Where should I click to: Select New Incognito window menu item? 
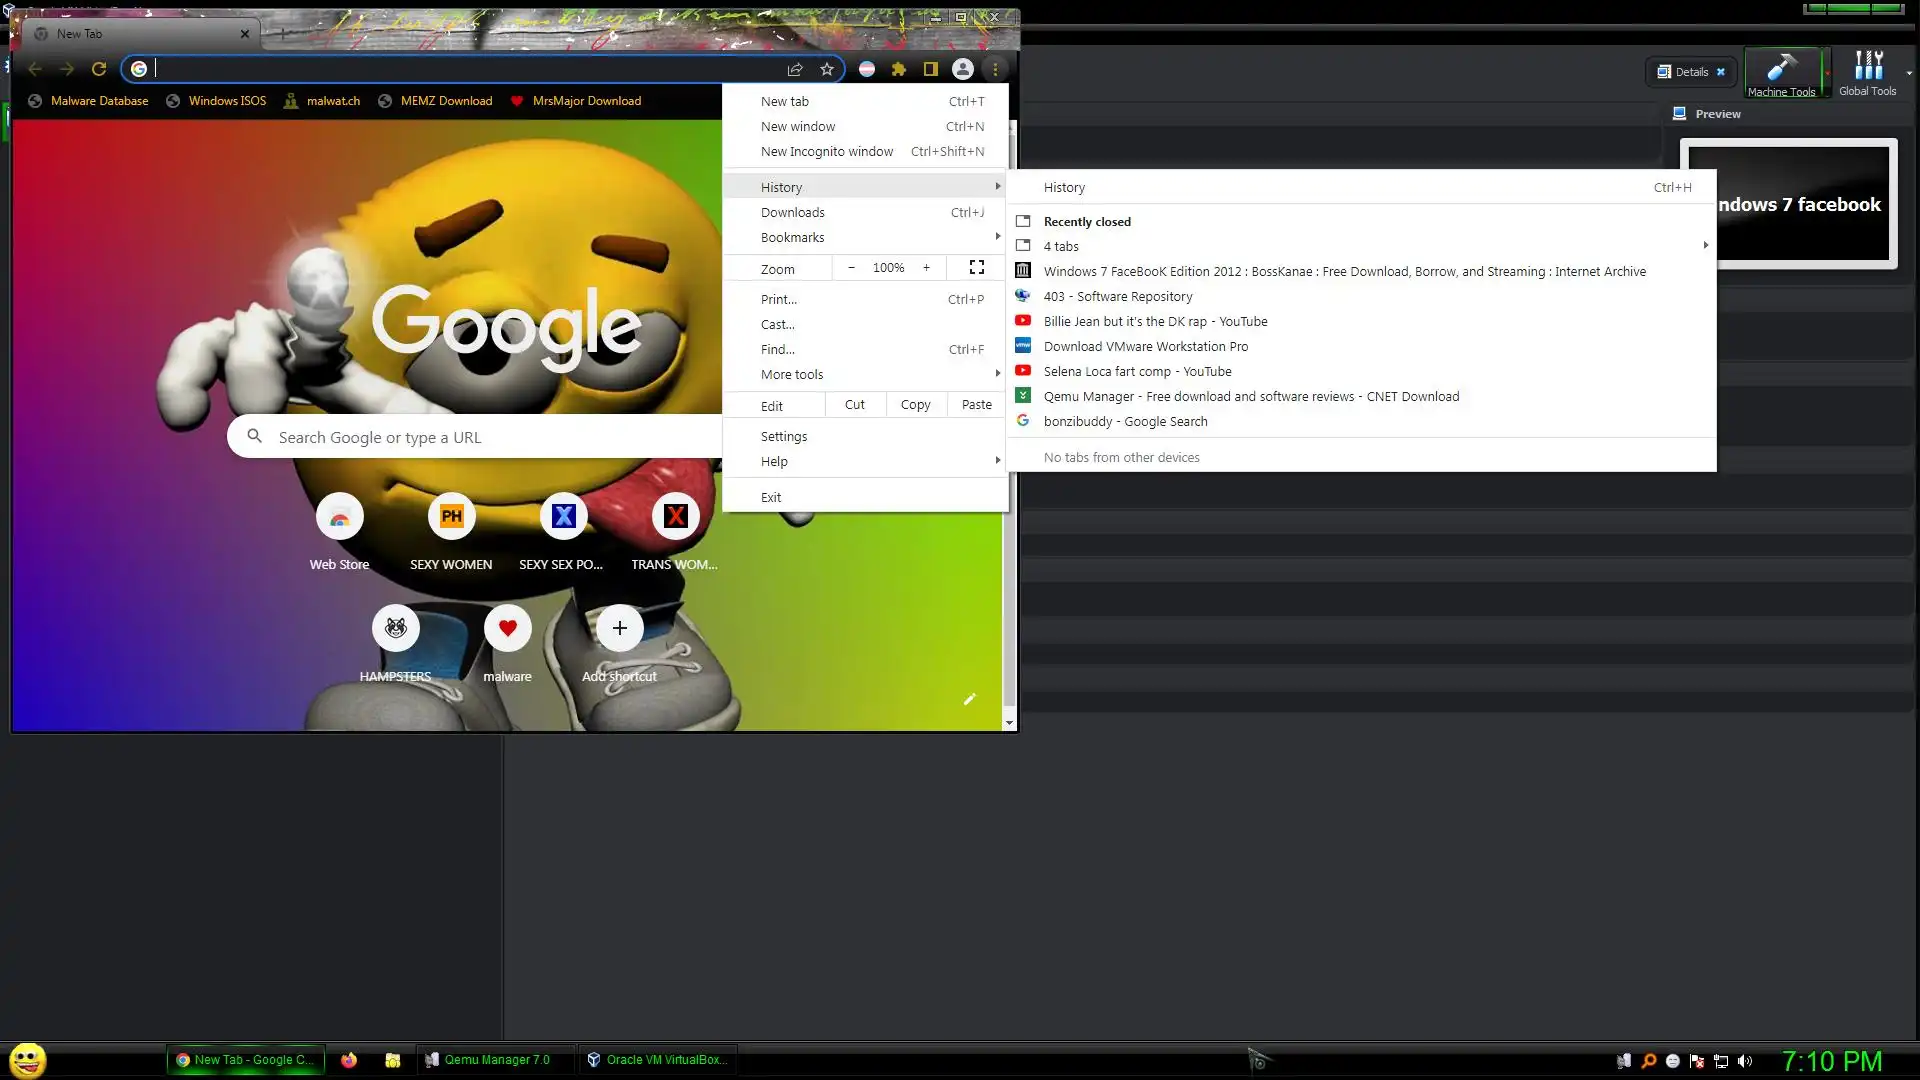pos(827,151)
